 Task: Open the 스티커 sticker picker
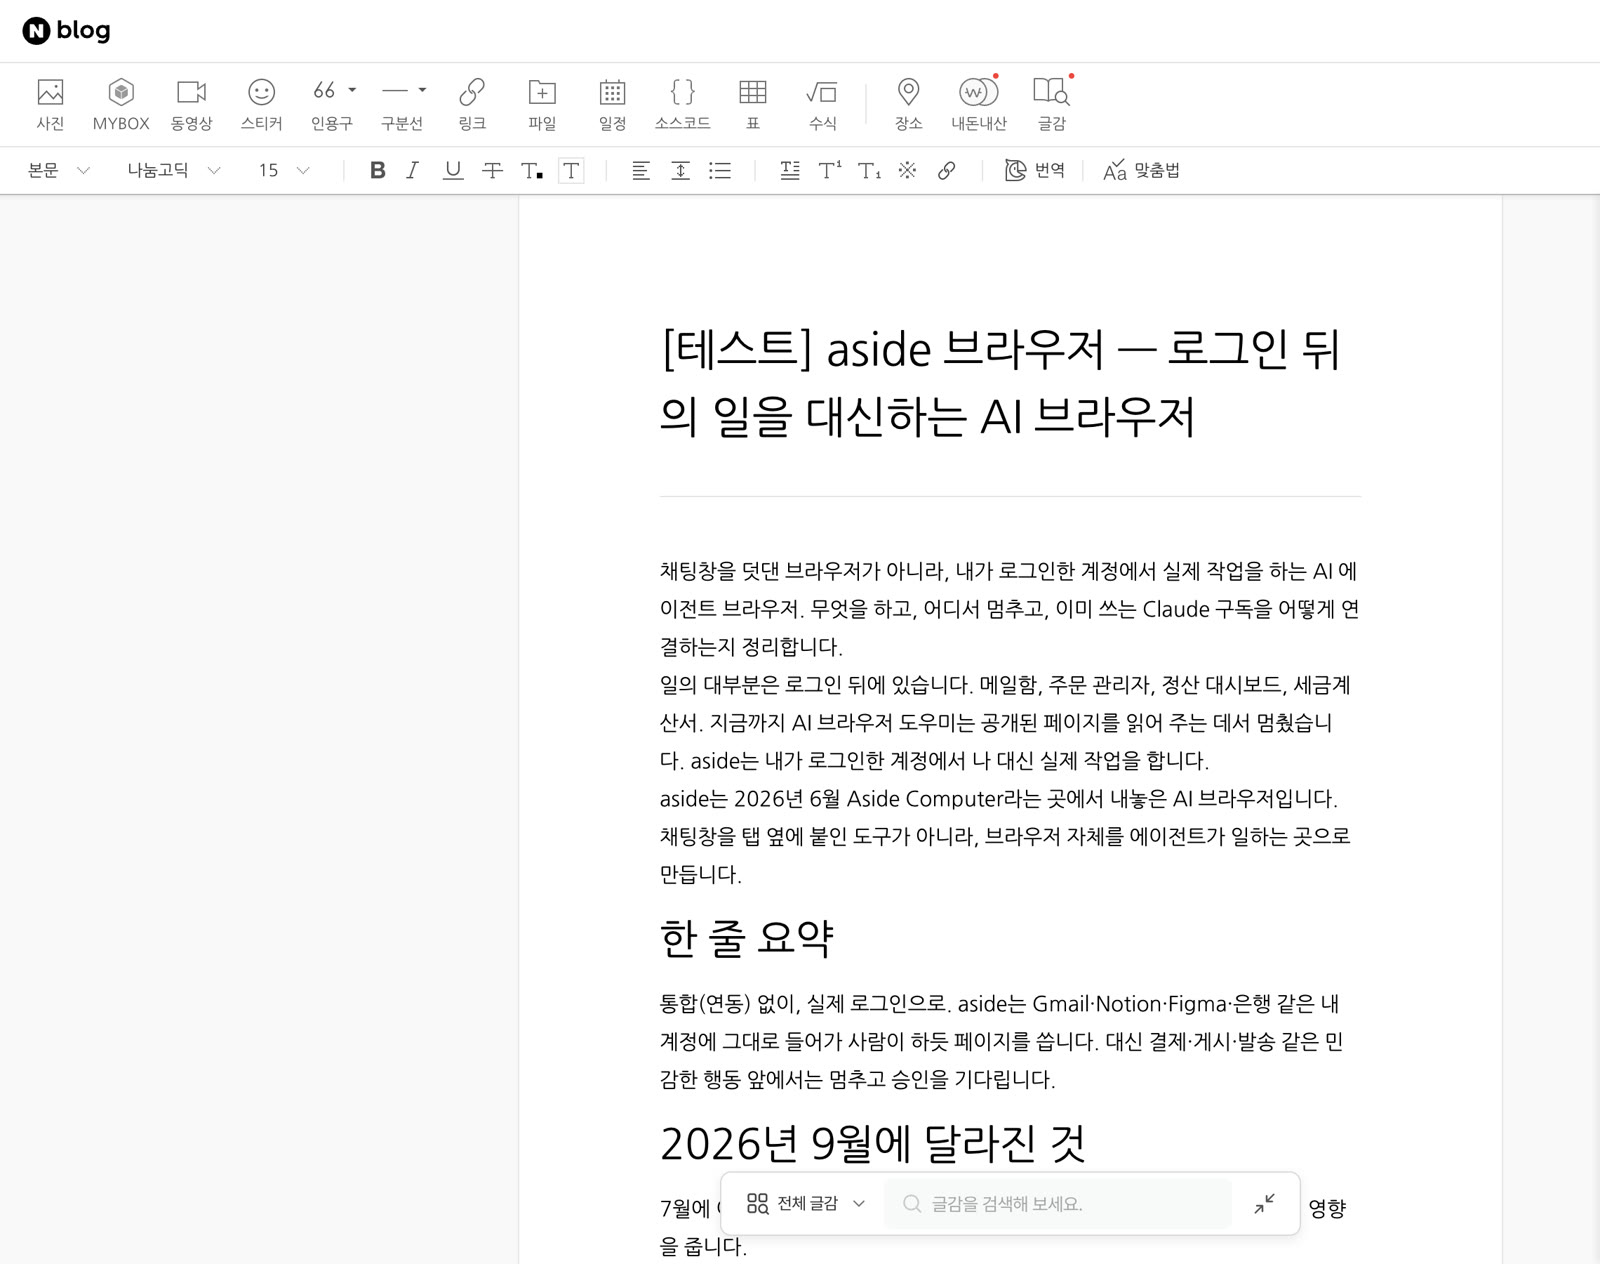pyautogui.click(x=261, y=104)
